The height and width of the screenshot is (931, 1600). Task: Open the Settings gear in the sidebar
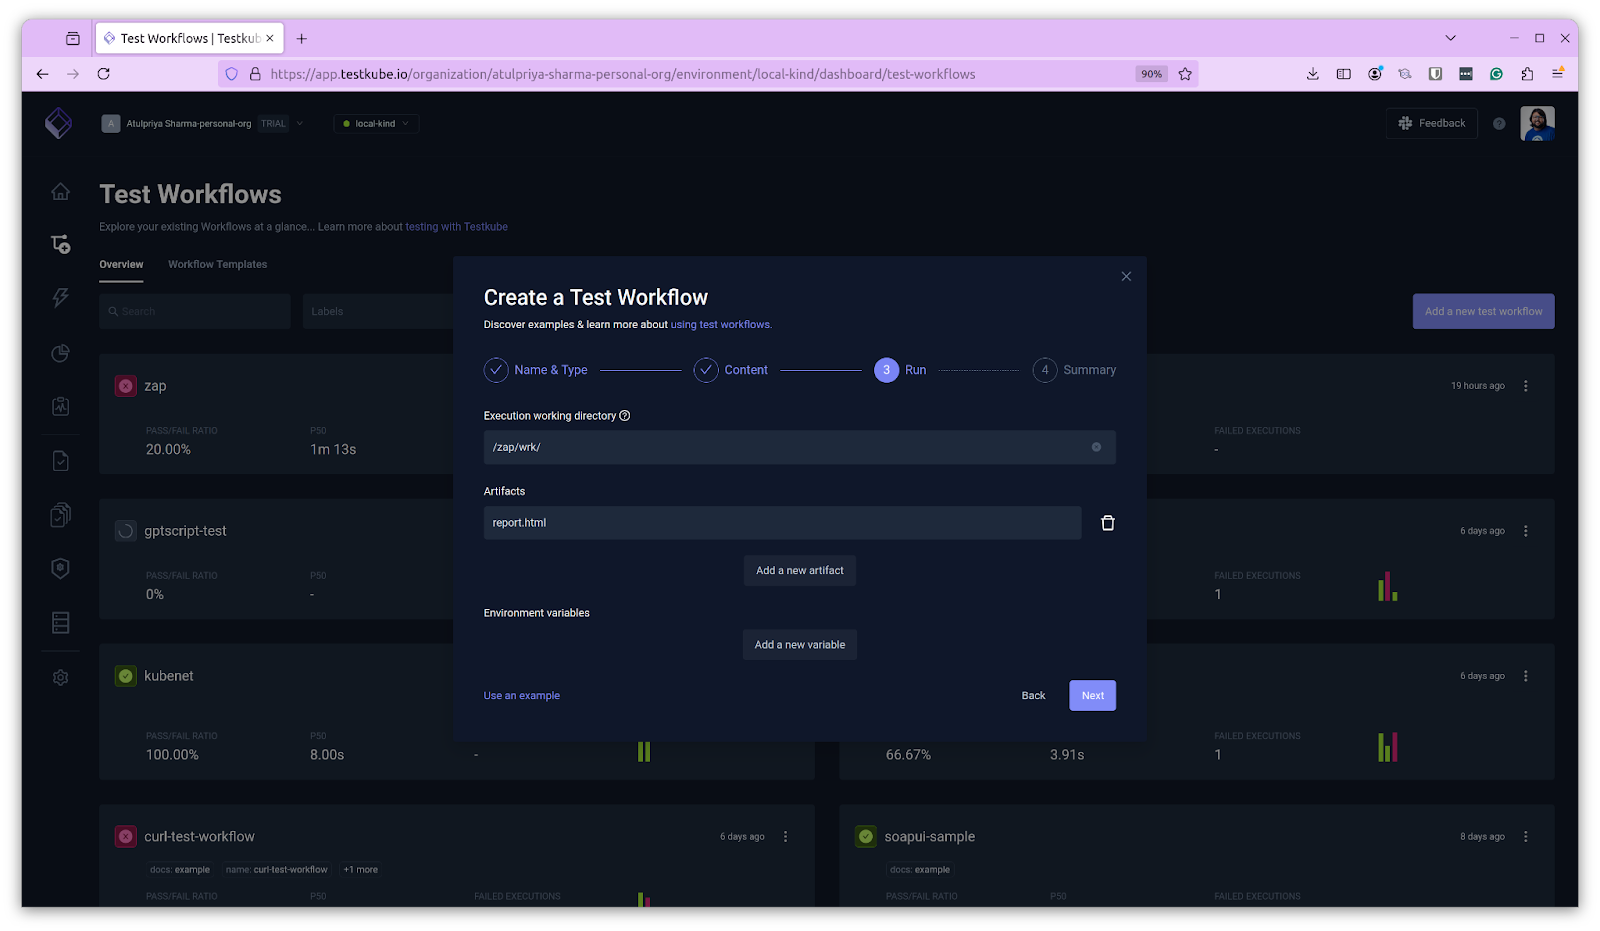tap(60, 678)
